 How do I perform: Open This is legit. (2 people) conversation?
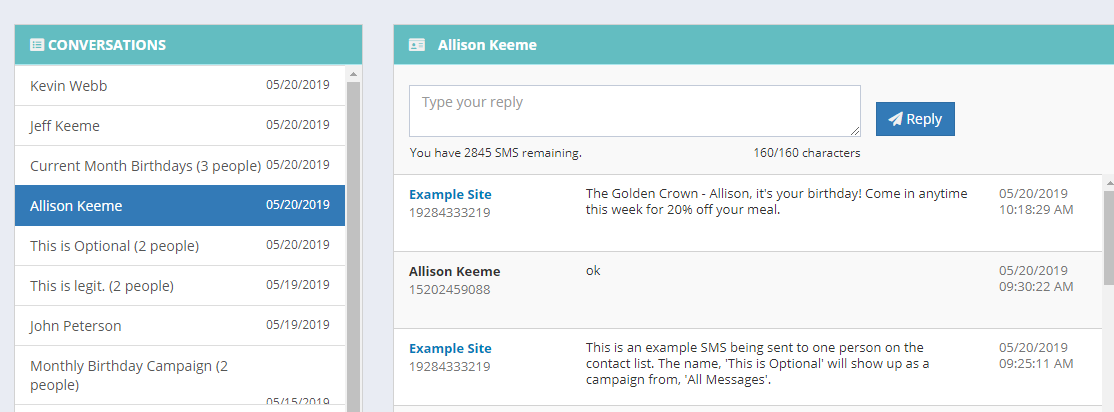point(180,286)
